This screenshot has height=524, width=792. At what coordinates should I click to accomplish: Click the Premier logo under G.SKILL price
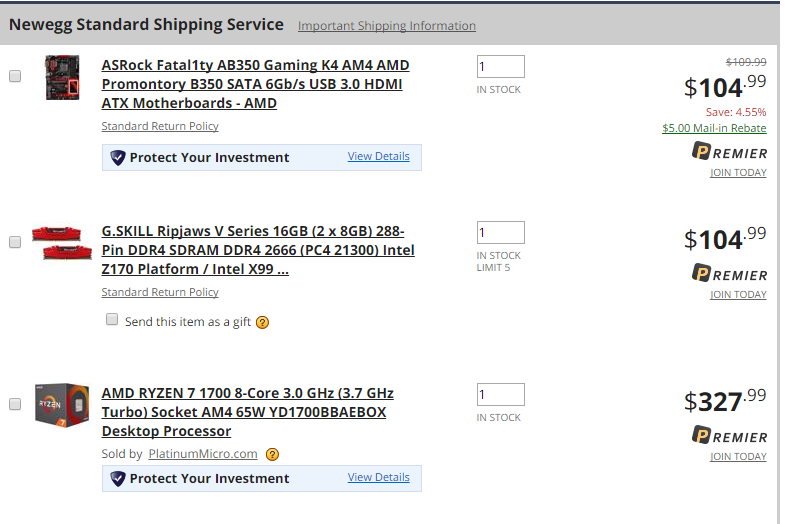tap(730, 273)
